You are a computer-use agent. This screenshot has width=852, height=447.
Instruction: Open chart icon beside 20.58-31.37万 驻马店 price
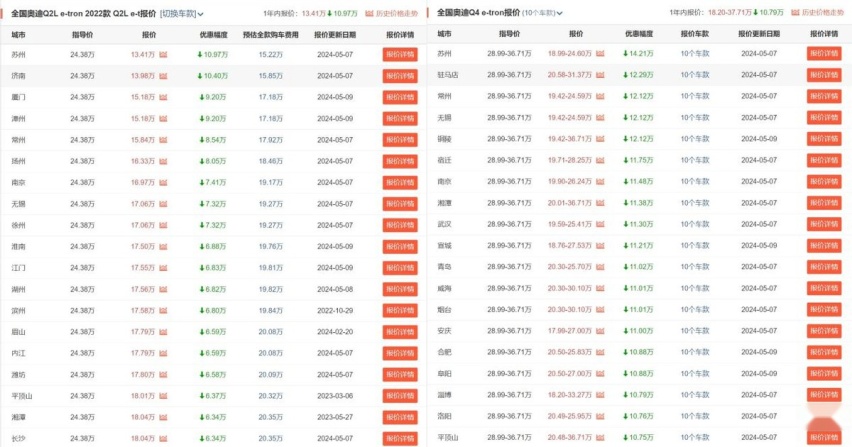coord(600,75)
